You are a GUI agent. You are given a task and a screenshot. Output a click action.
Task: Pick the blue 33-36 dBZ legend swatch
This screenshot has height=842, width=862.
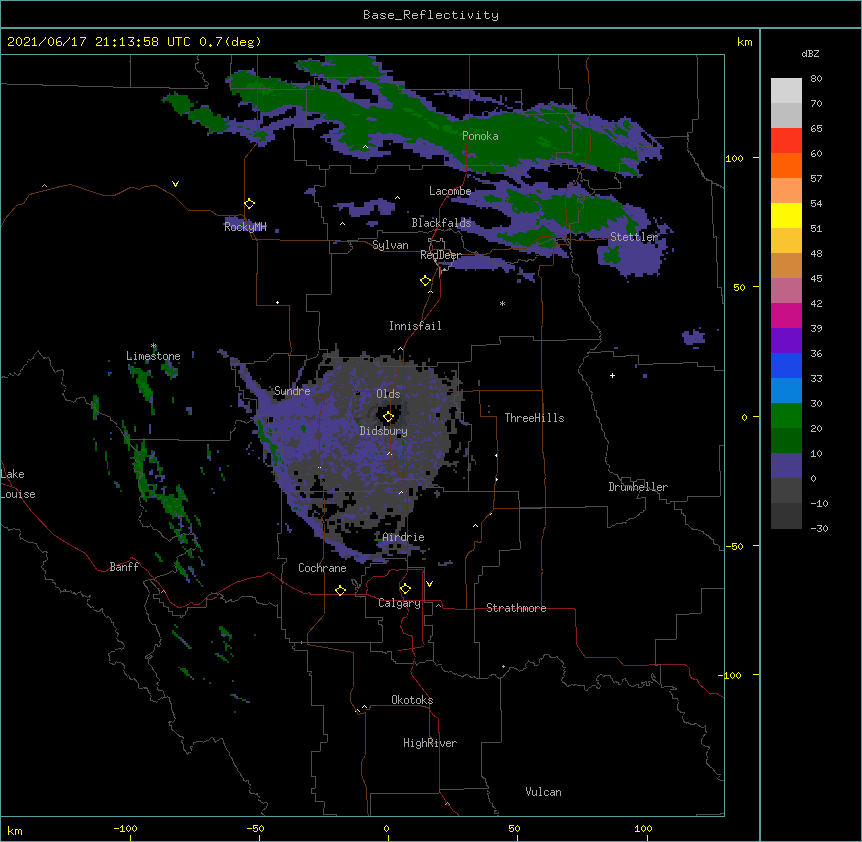786,366
